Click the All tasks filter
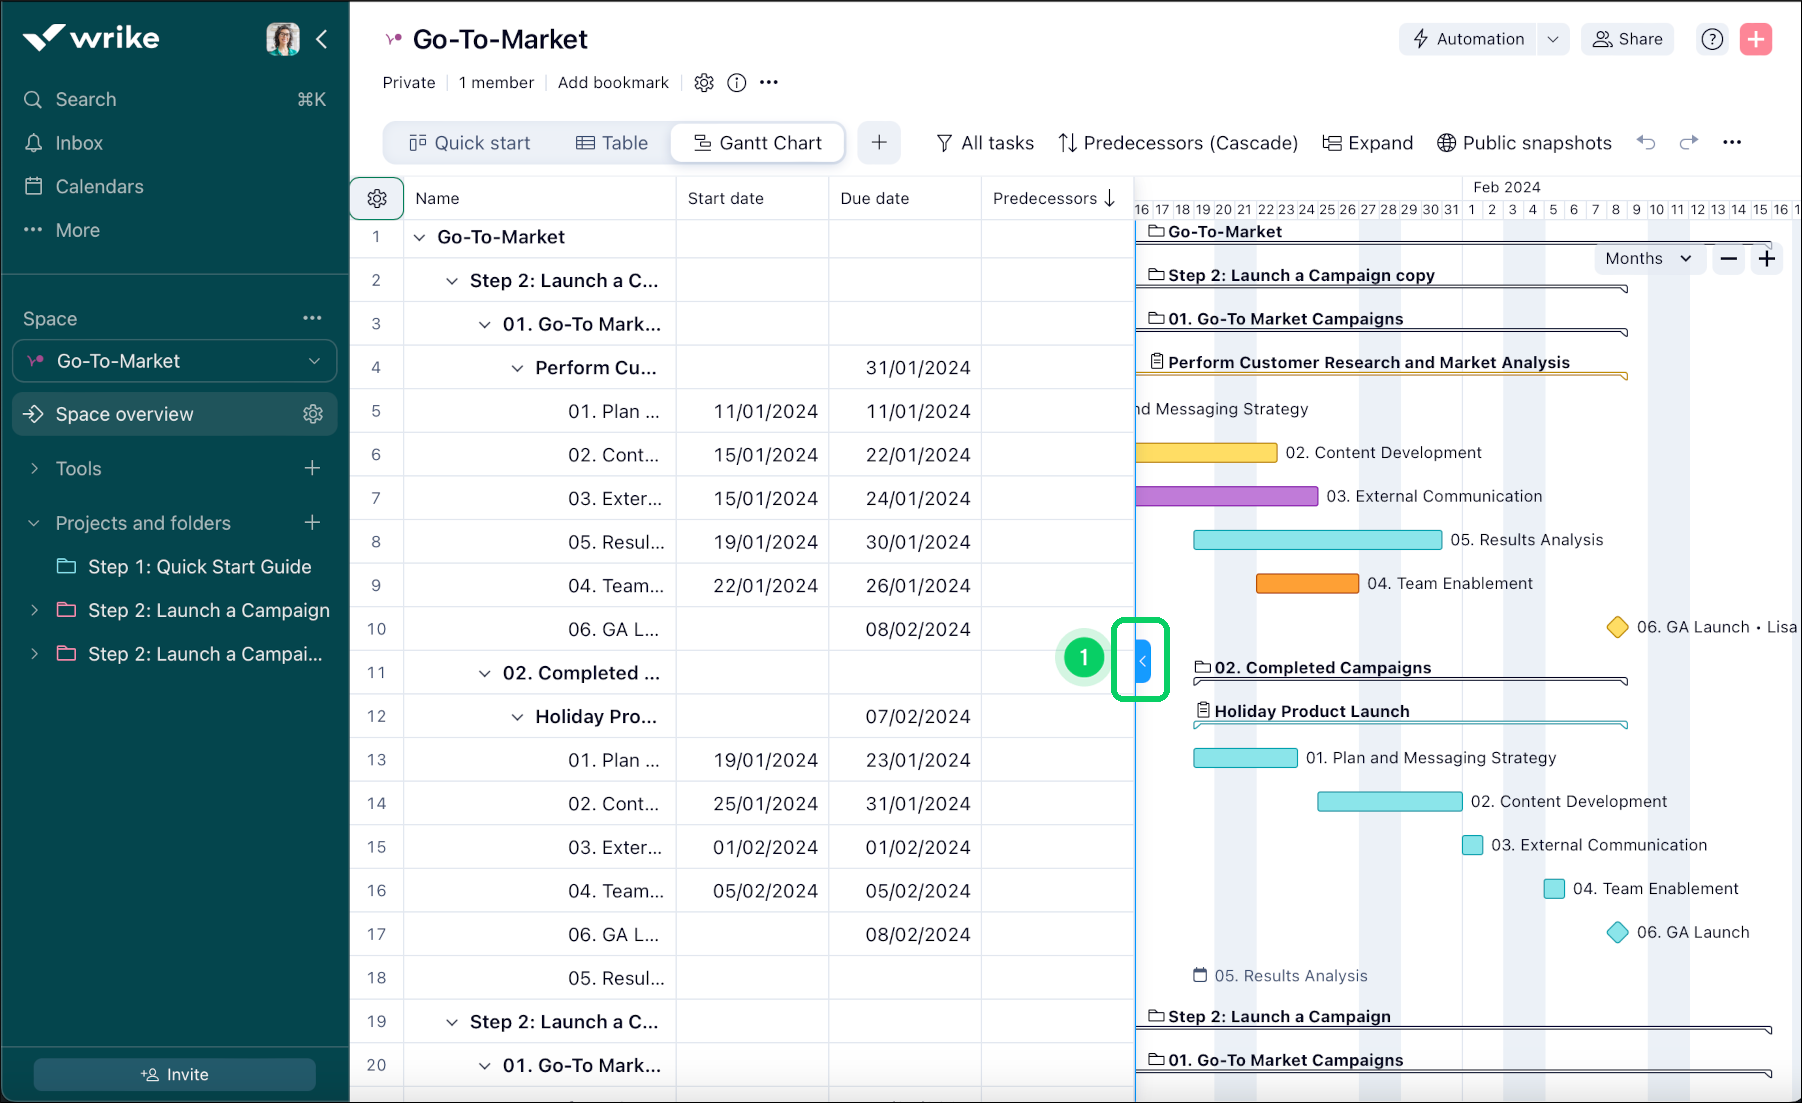 984,142
